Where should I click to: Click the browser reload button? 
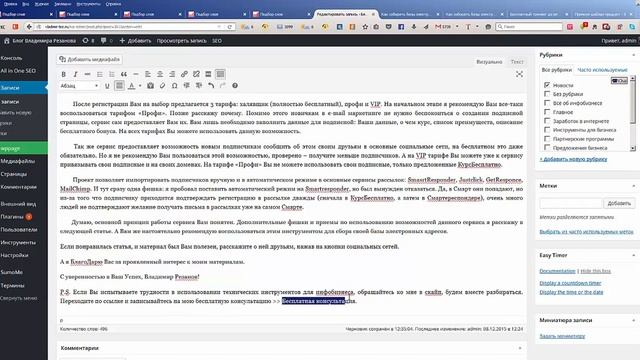229,27
